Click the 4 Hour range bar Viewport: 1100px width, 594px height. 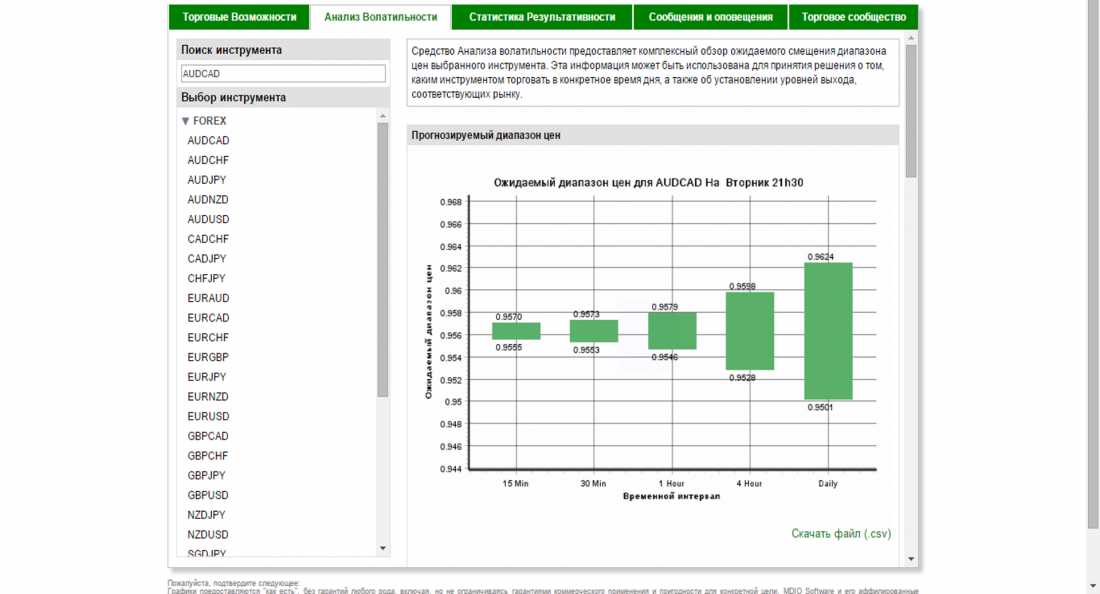pos(749,331)
